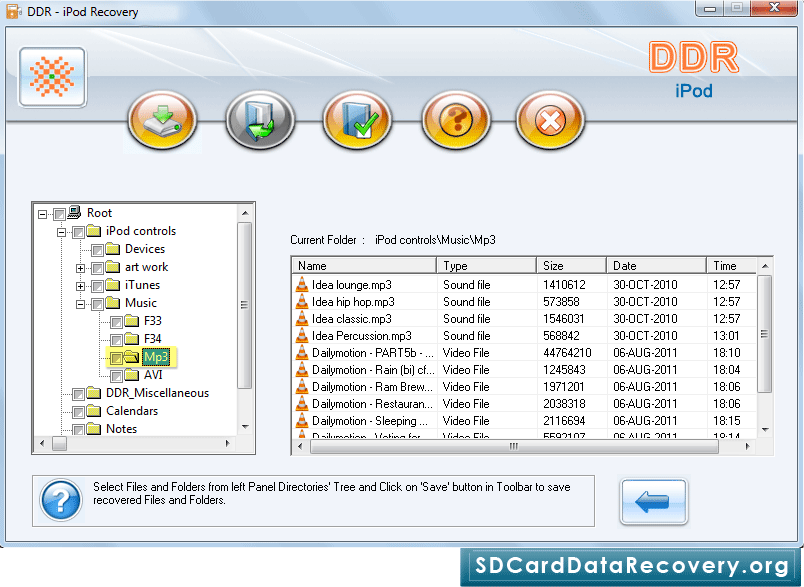
Task: Click the VLC icon beside Dailymotion - PART5b
Action: 302,352
